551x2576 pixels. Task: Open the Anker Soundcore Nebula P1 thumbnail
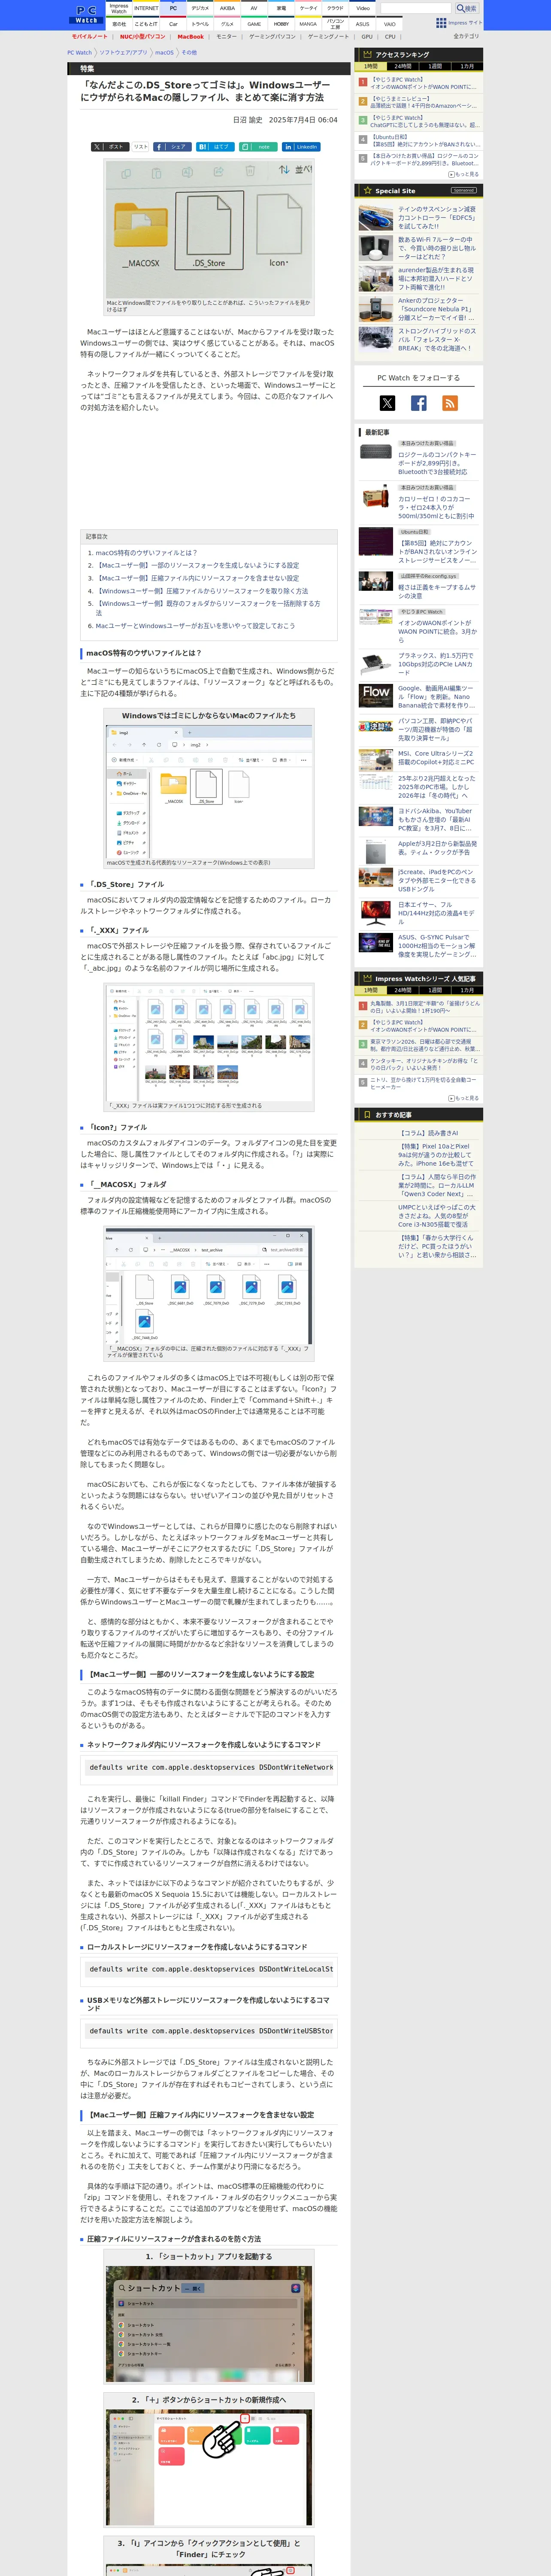pyautogui.click(x=376, y=309)
